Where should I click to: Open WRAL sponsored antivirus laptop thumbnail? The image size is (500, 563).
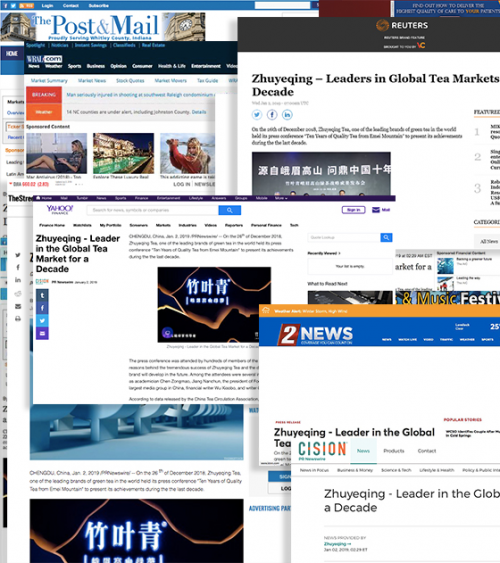click(56, 153)
